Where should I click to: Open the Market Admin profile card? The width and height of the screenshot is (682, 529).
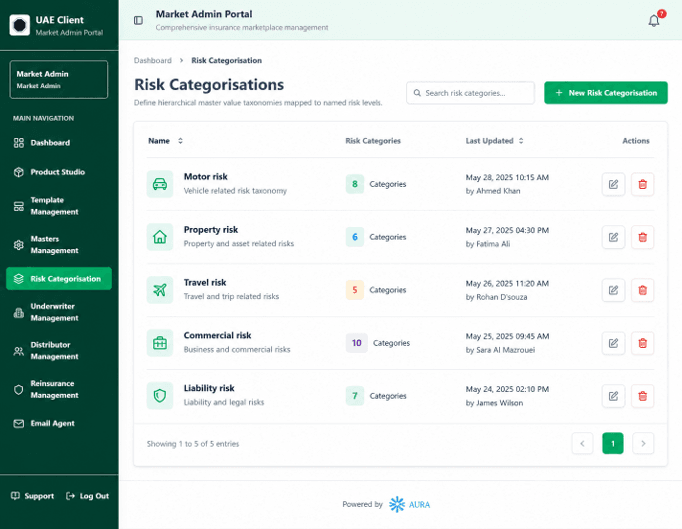coord(59,80)
